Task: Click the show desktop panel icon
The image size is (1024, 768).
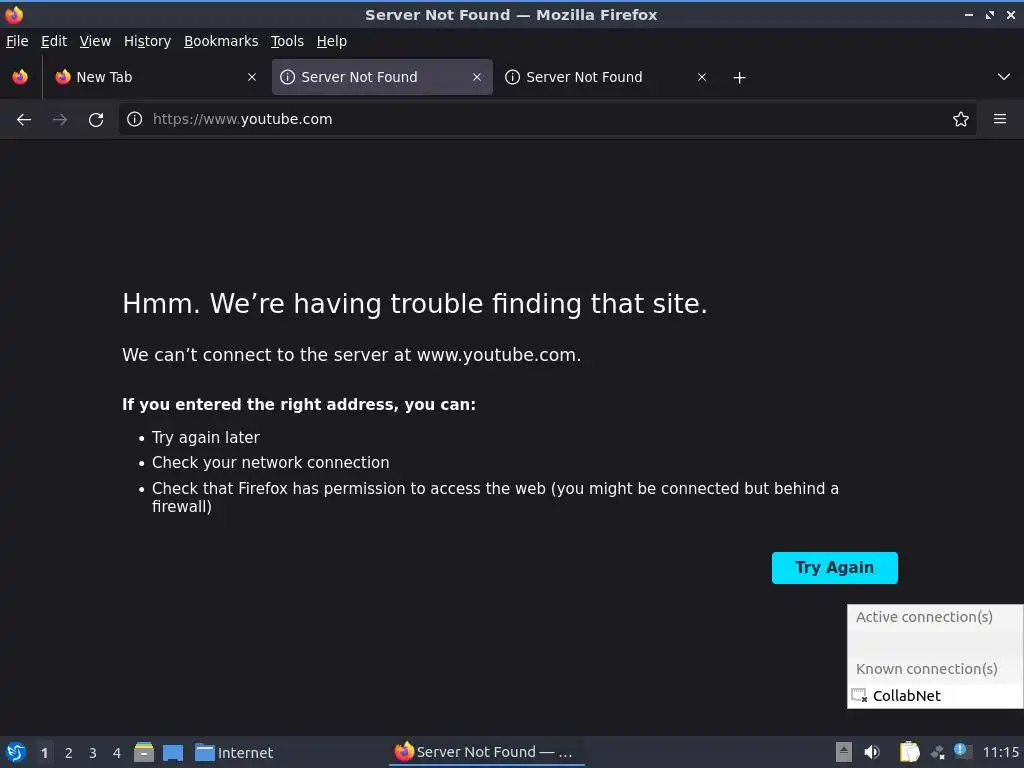Action: tap(173, 752)
